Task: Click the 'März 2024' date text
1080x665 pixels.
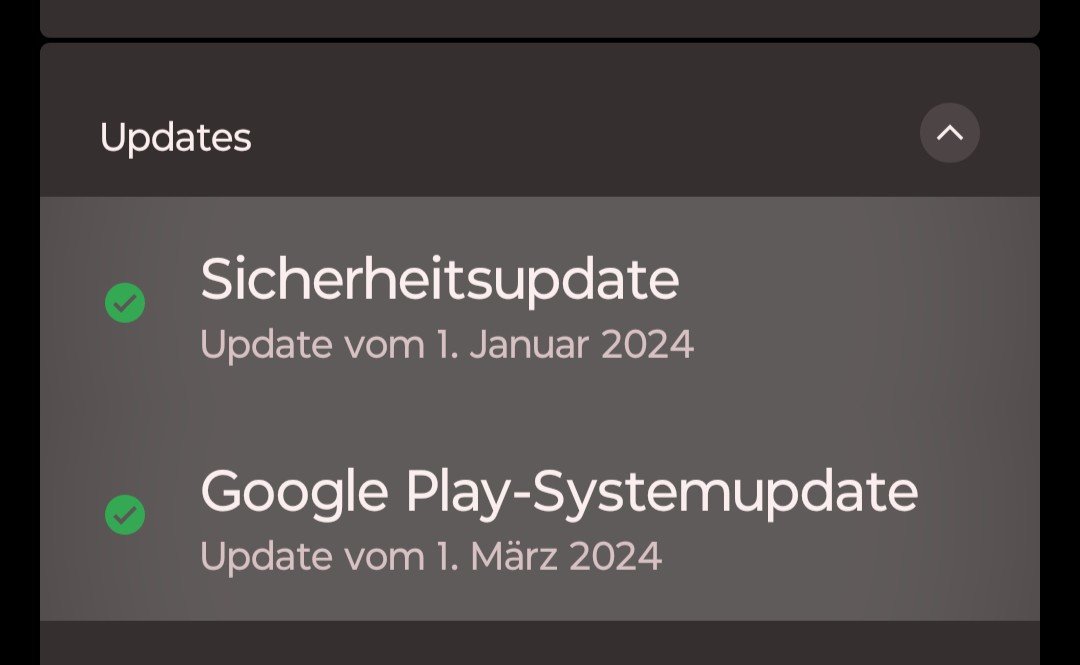Action: [x=566, y=555]
